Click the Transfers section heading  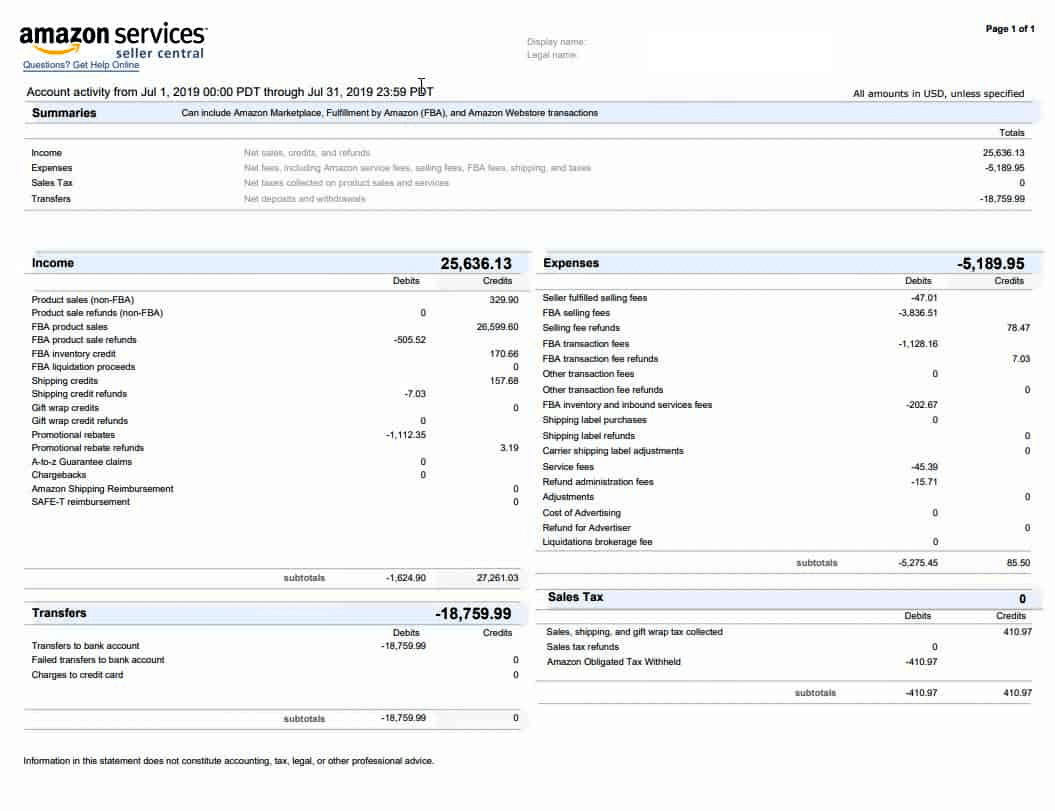coord(59,613)
